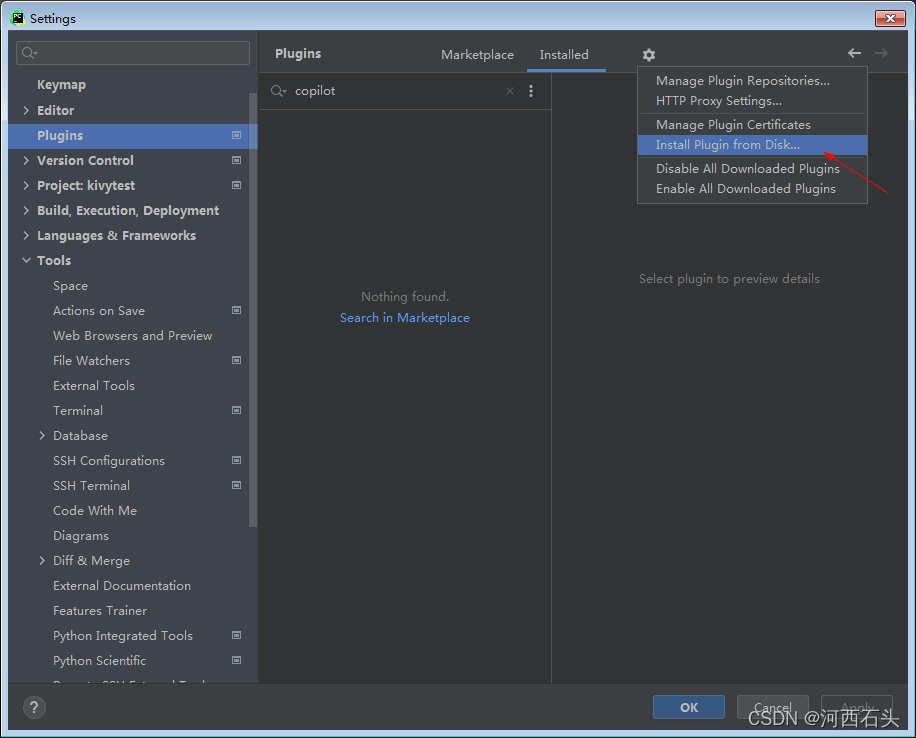Select the Keymap settings page
The width and height of the screenshot is (916, 738).
pyautogui.click(x=61, y=85)
